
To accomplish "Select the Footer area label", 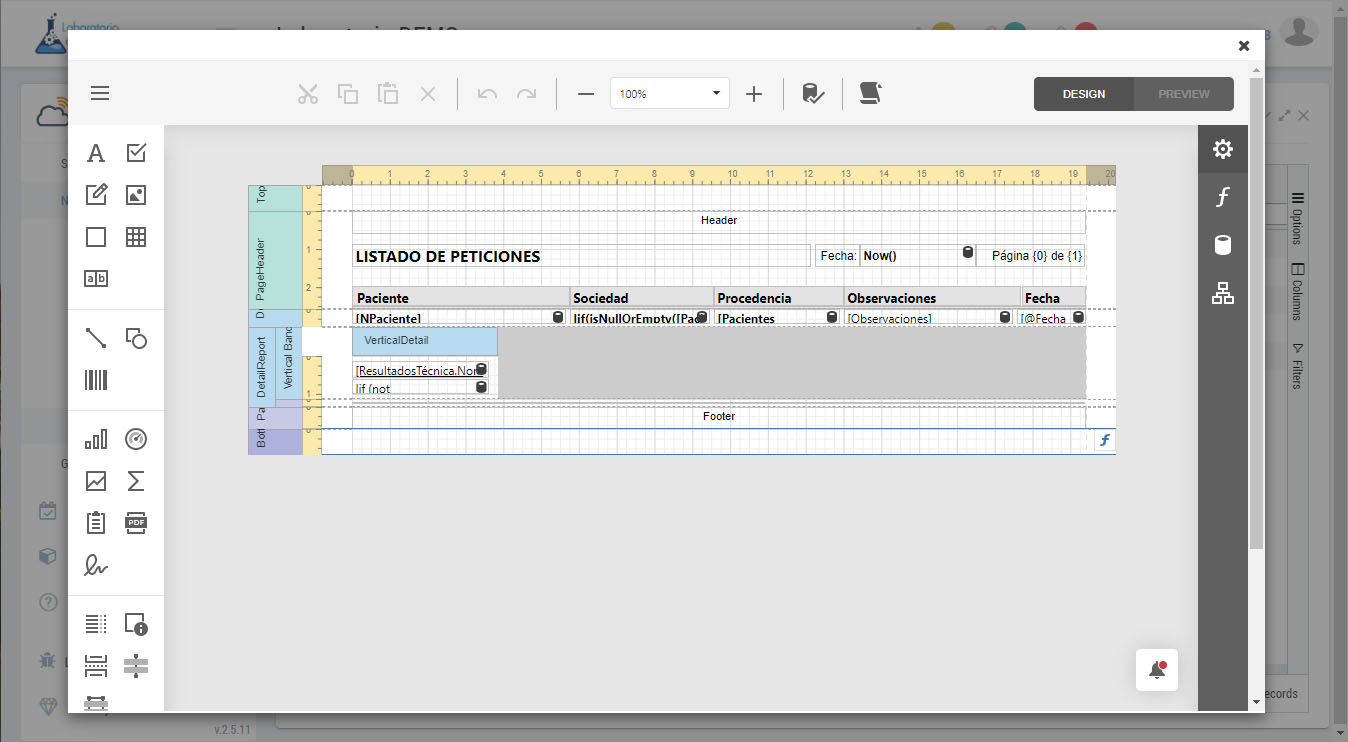I will [719, 416].
